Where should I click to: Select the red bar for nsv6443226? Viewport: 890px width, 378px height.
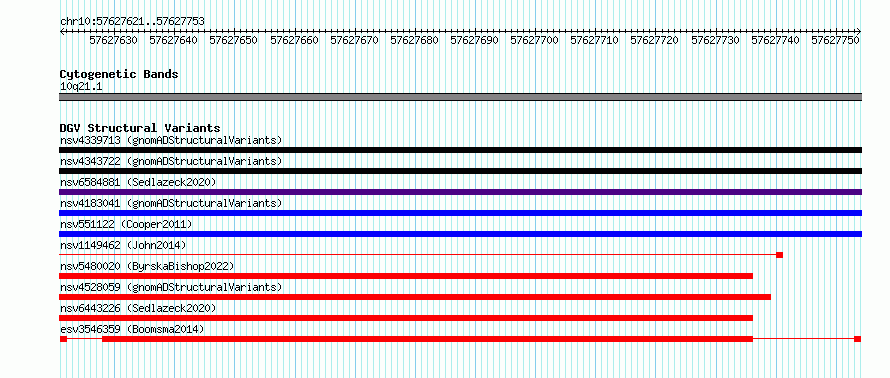tap(406, 318)
